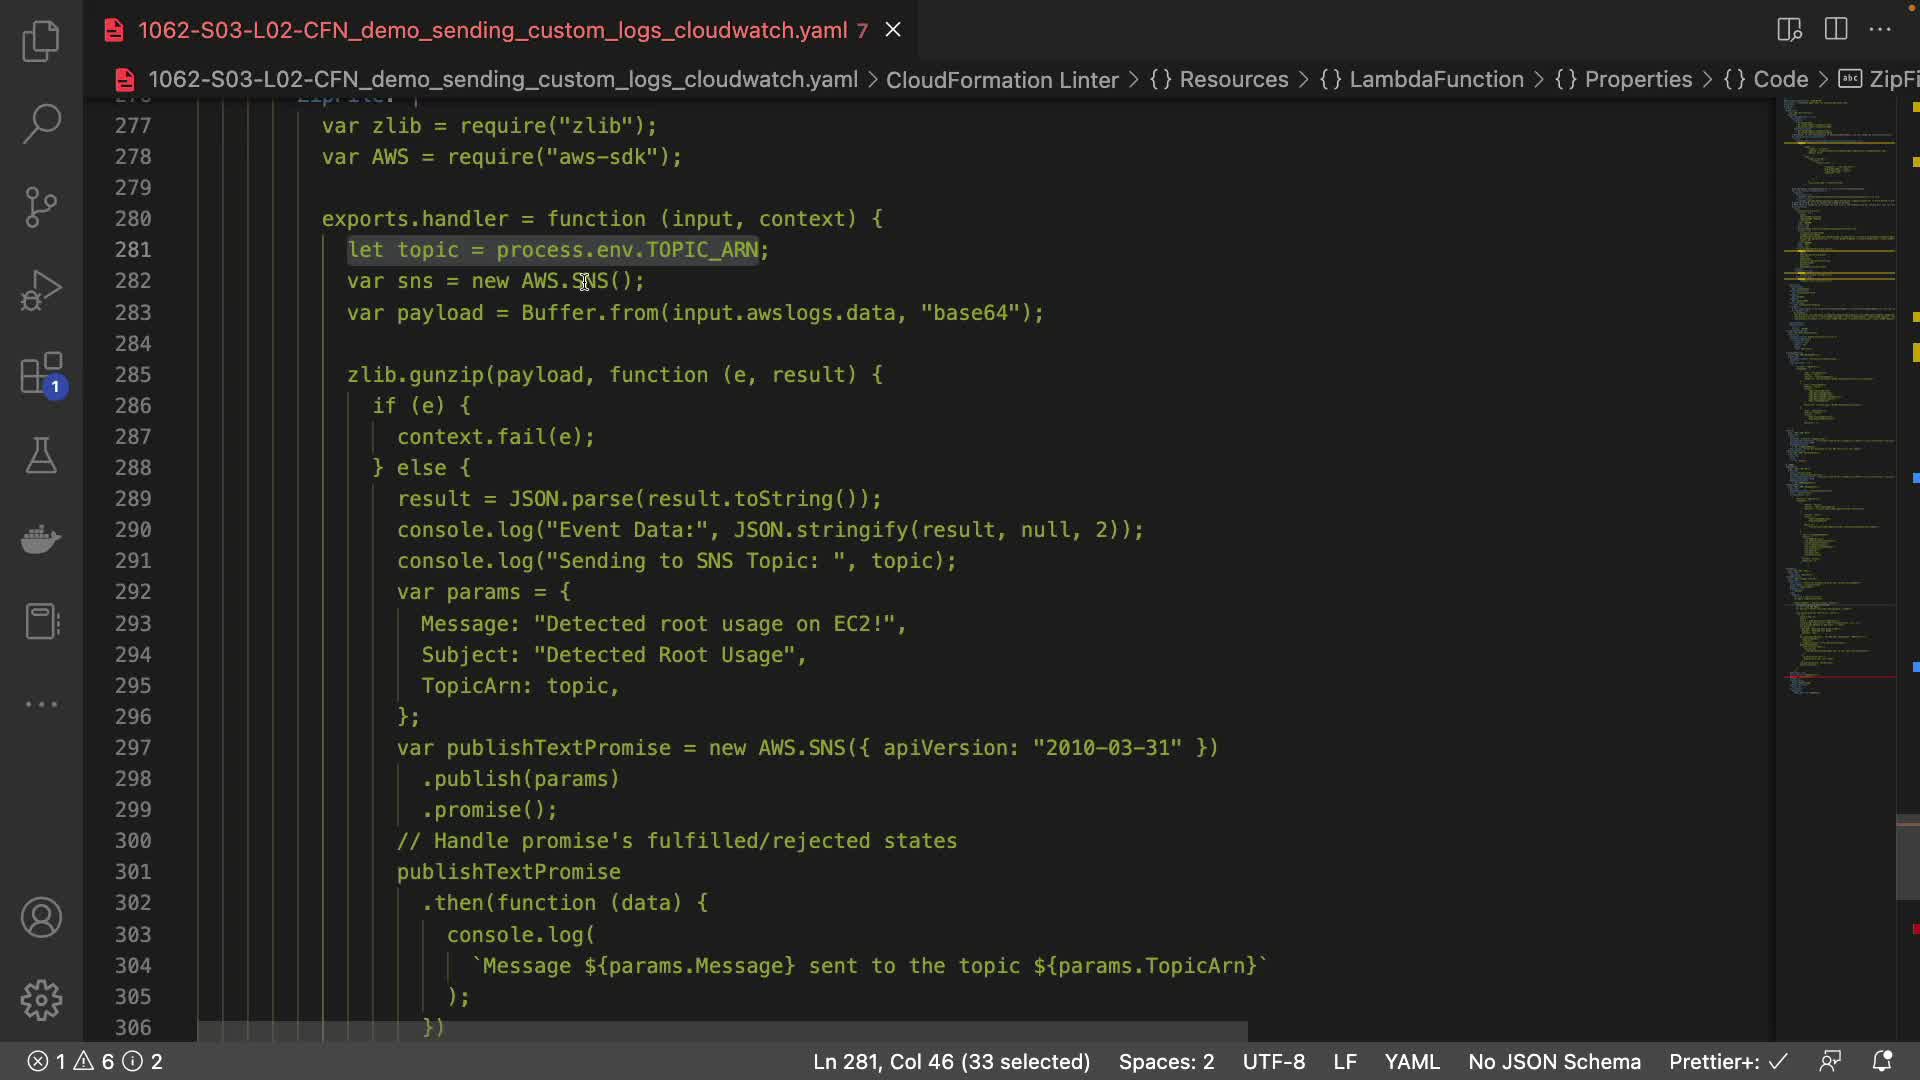Open Manage settings gear
1920x1080 pixels.
click(41, 1000)
